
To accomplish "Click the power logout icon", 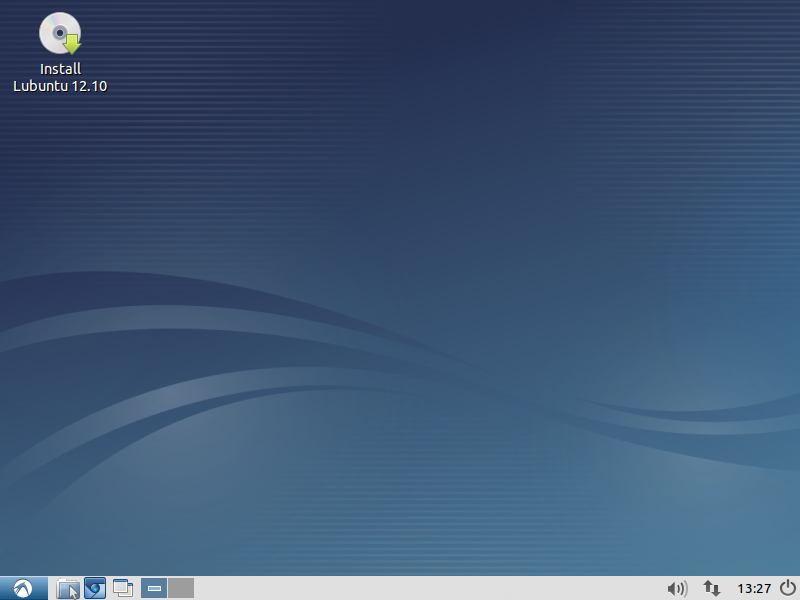I will pyautogui.click(x=788, y=588).
